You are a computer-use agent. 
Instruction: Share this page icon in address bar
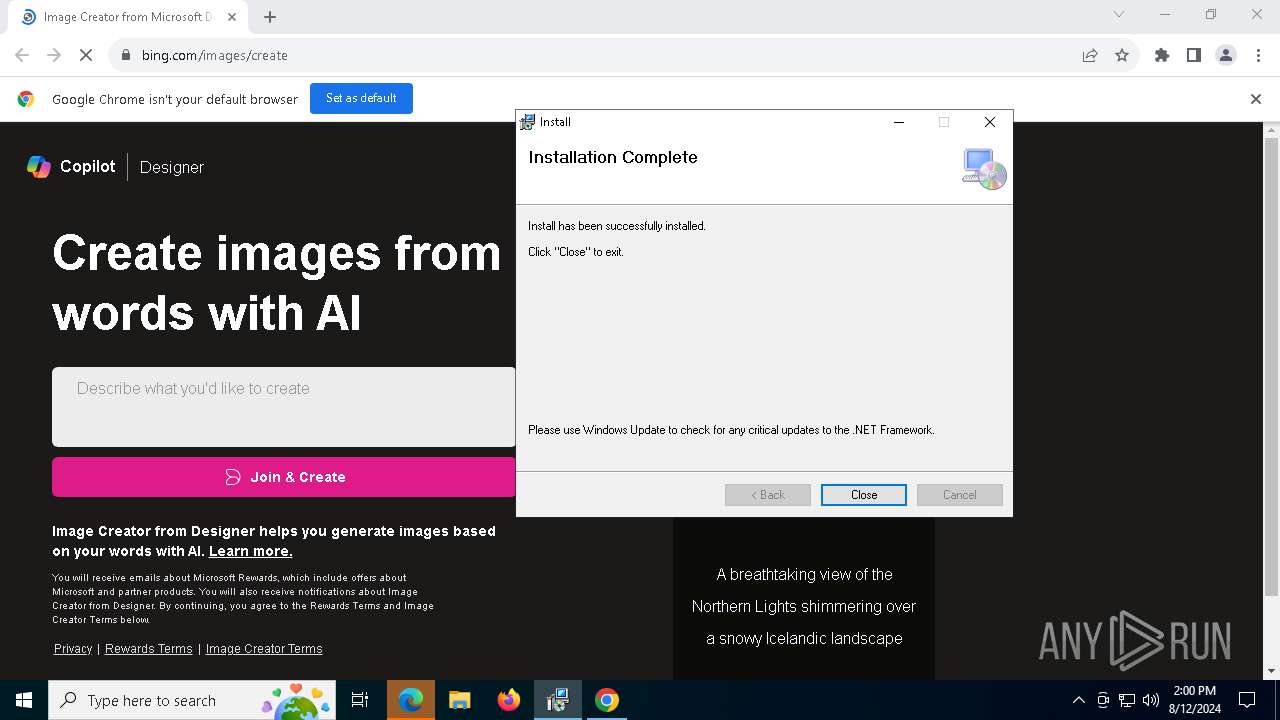tap(1090, 55)
